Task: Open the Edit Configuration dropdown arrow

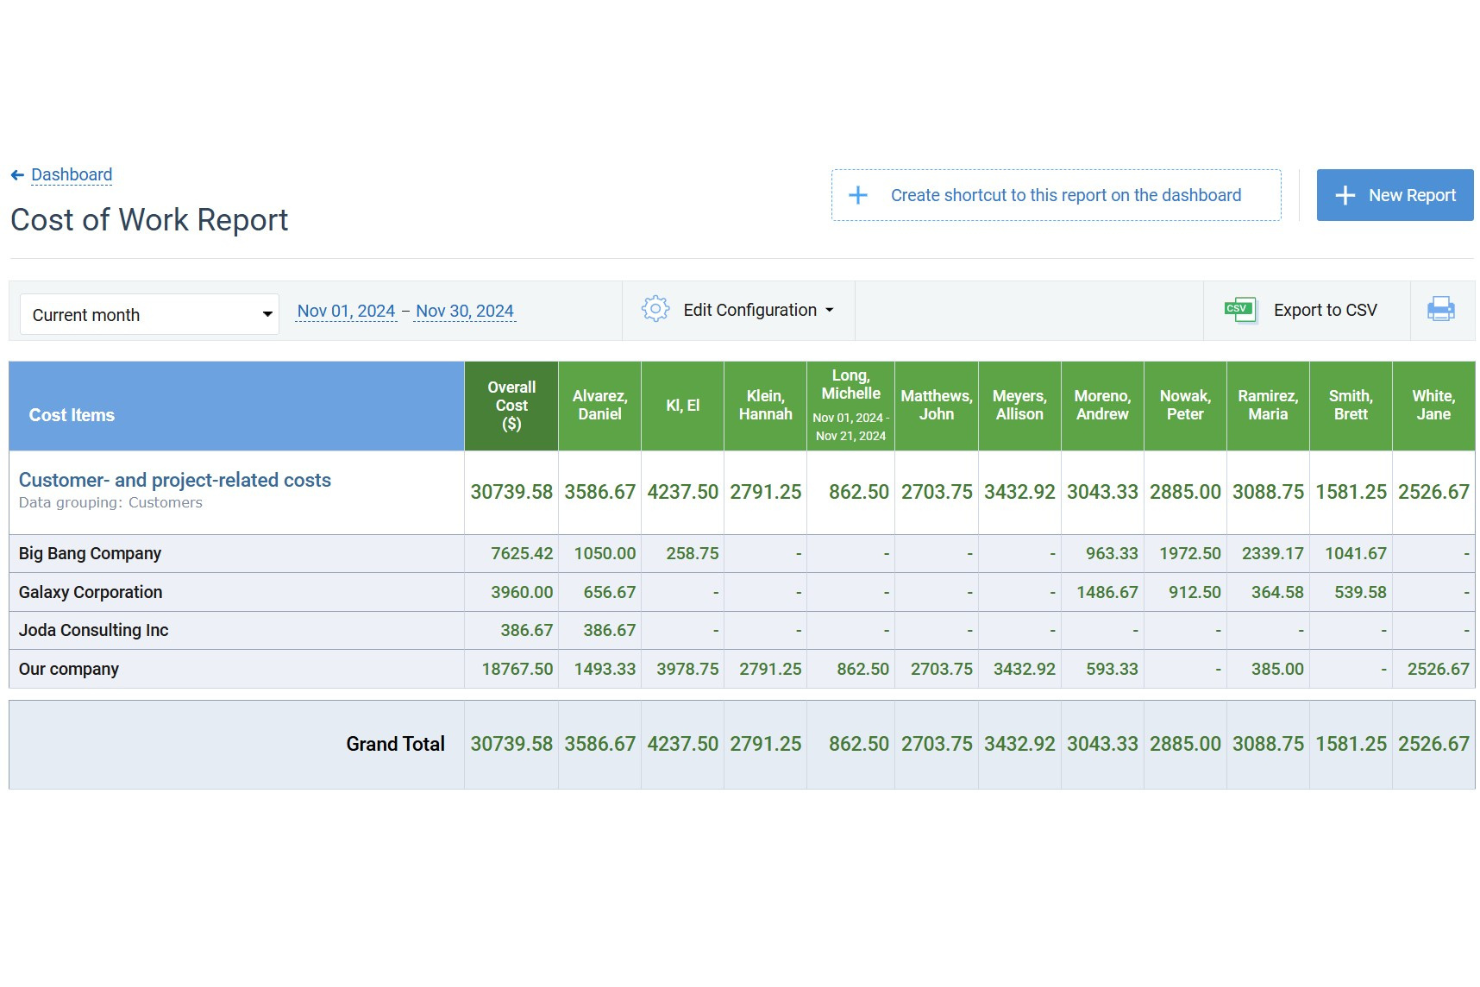Action: 829,310
